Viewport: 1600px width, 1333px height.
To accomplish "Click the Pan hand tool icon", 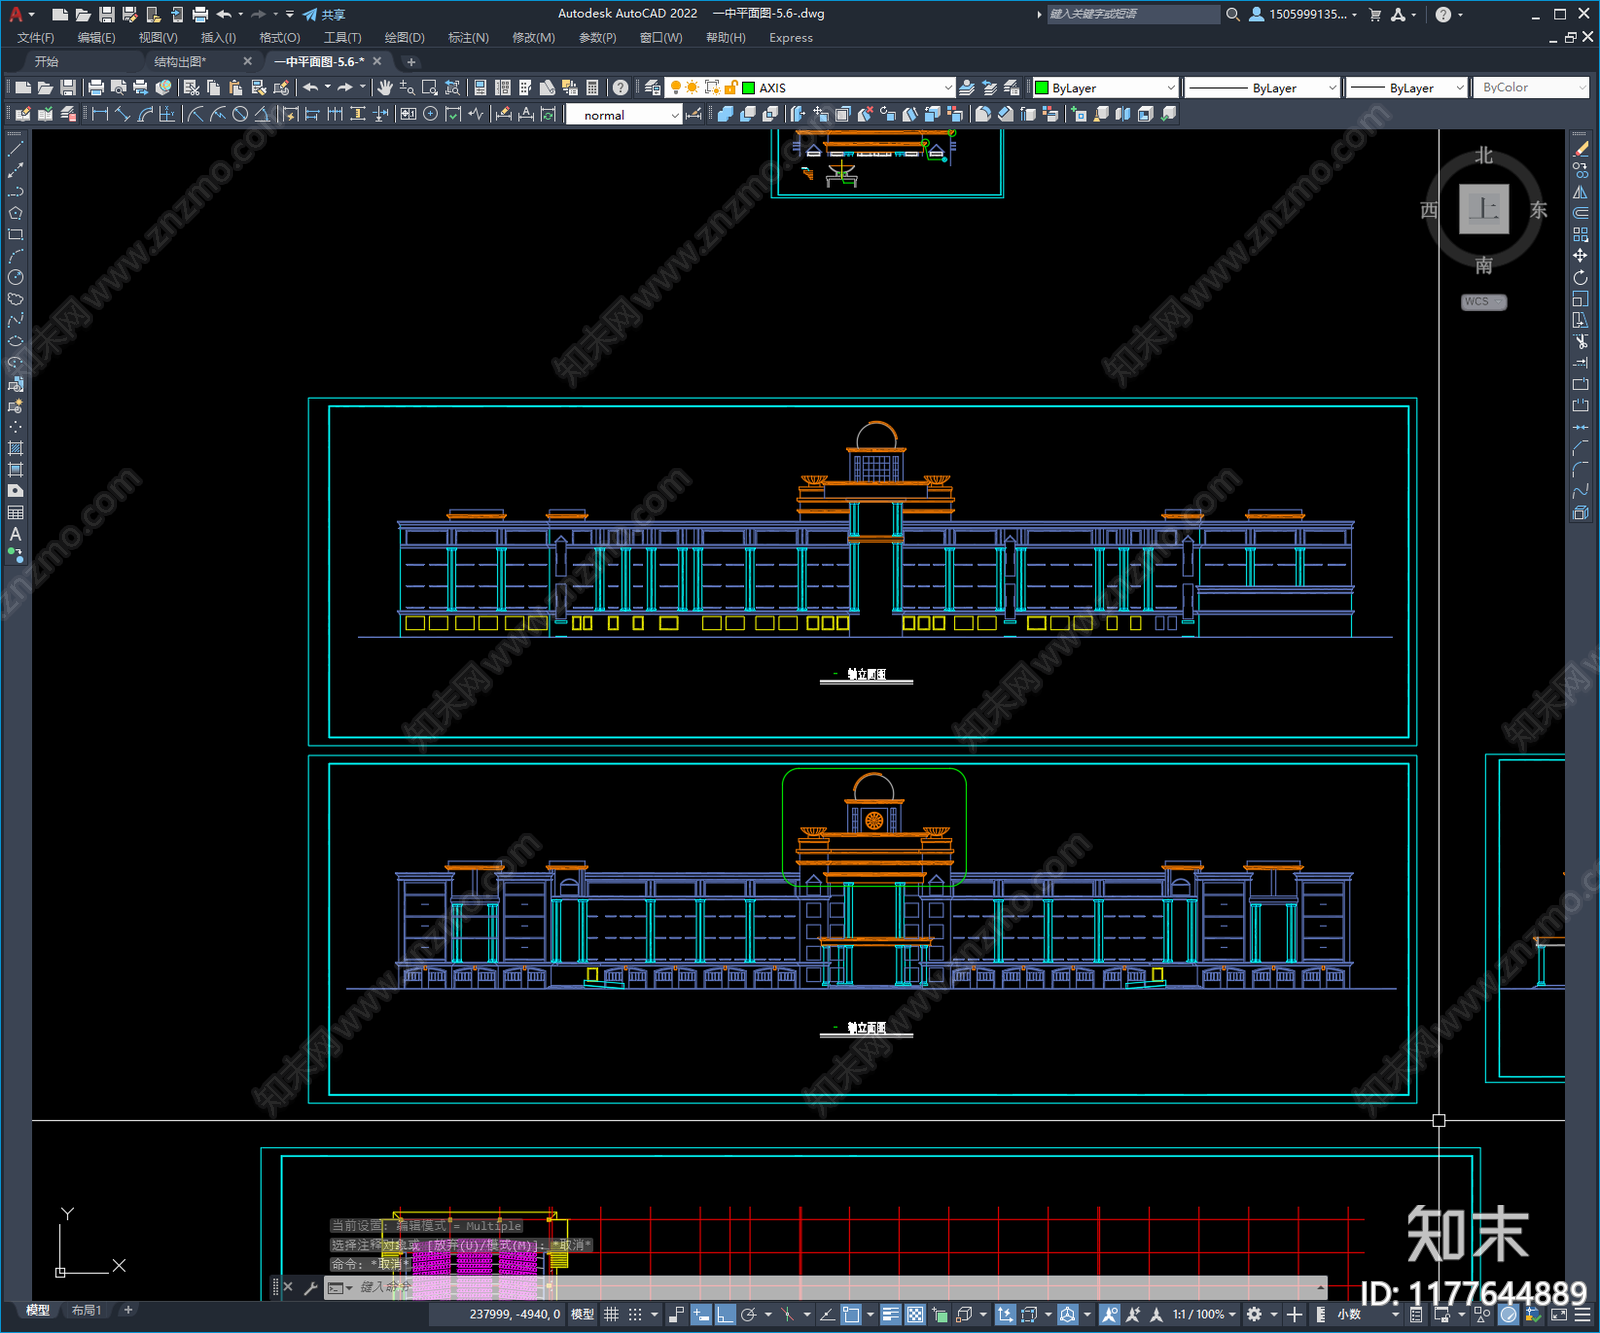I will coord(385,88).
